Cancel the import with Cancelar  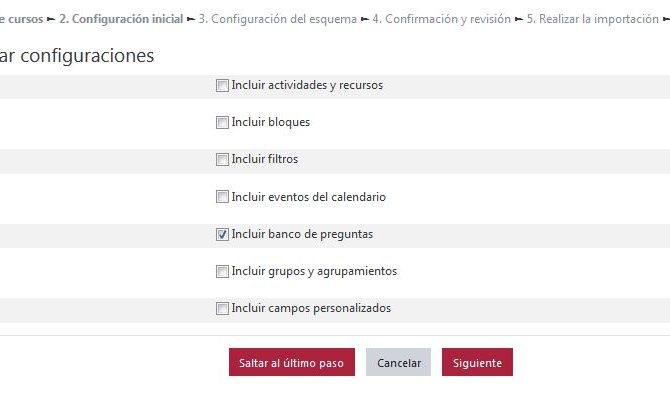398,362
